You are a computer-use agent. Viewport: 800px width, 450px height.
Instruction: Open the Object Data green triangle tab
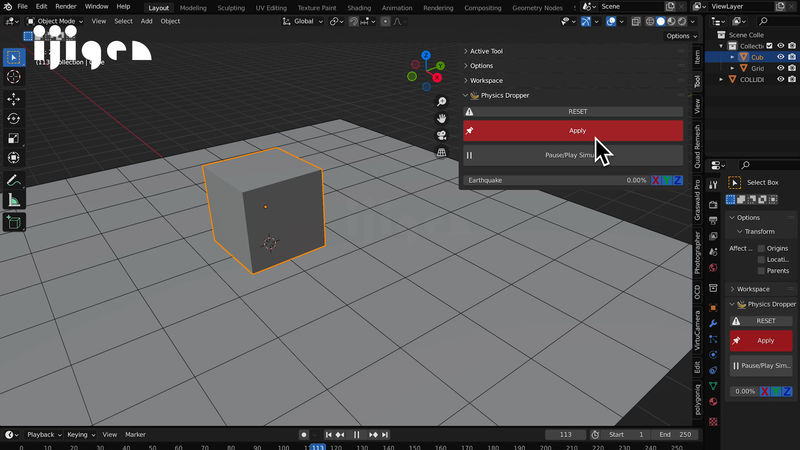pos(713,386)
